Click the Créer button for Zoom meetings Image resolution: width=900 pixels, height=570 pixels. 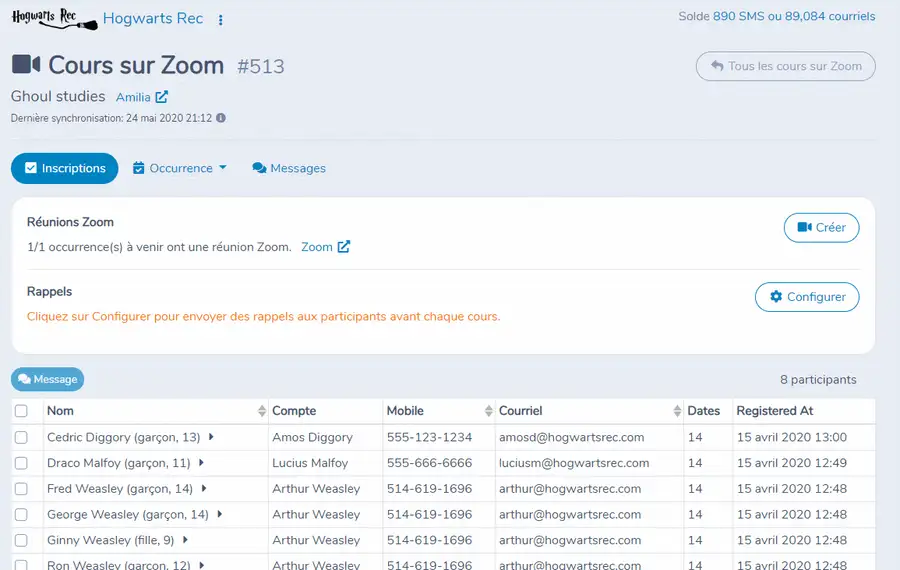point(821,228)
